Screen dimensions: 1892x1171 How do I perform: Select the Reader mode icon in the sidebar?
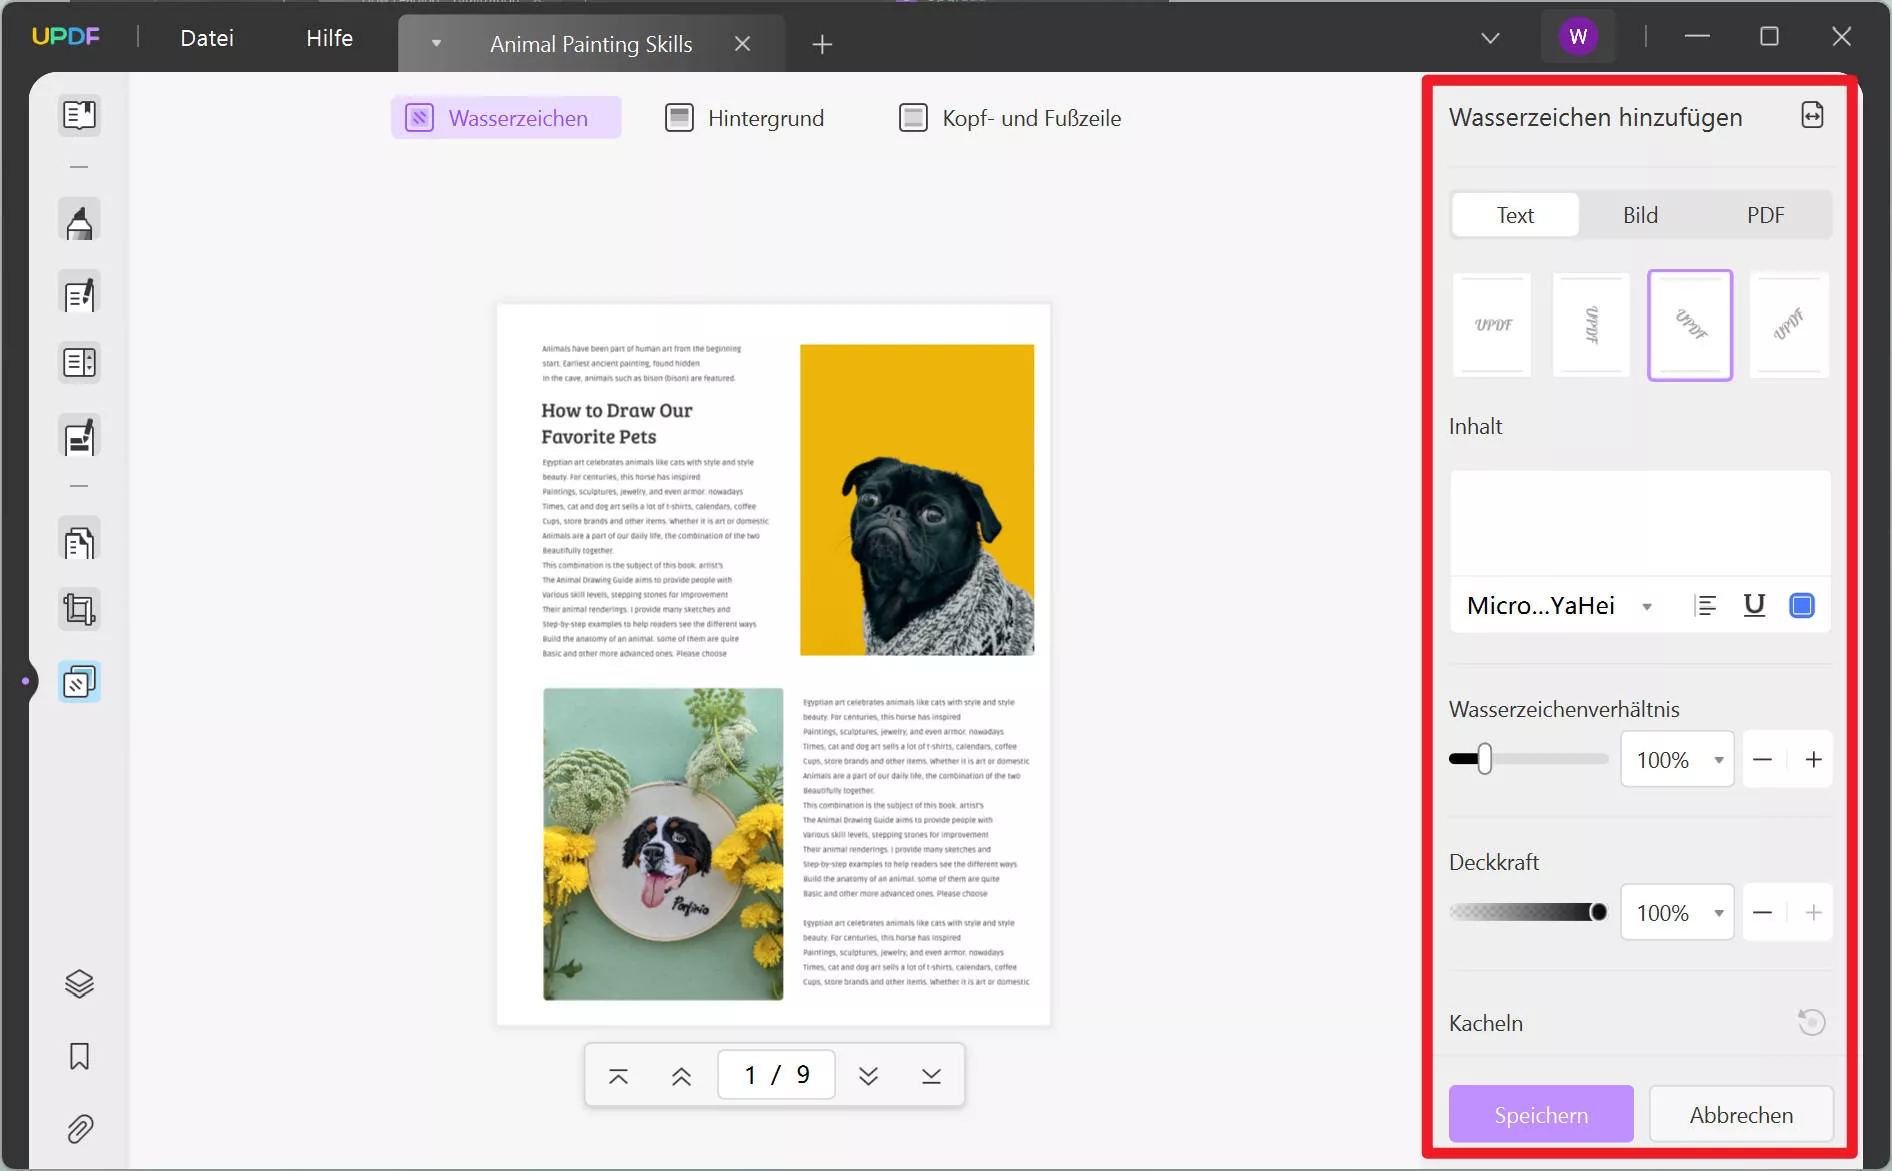coord(79,115)
